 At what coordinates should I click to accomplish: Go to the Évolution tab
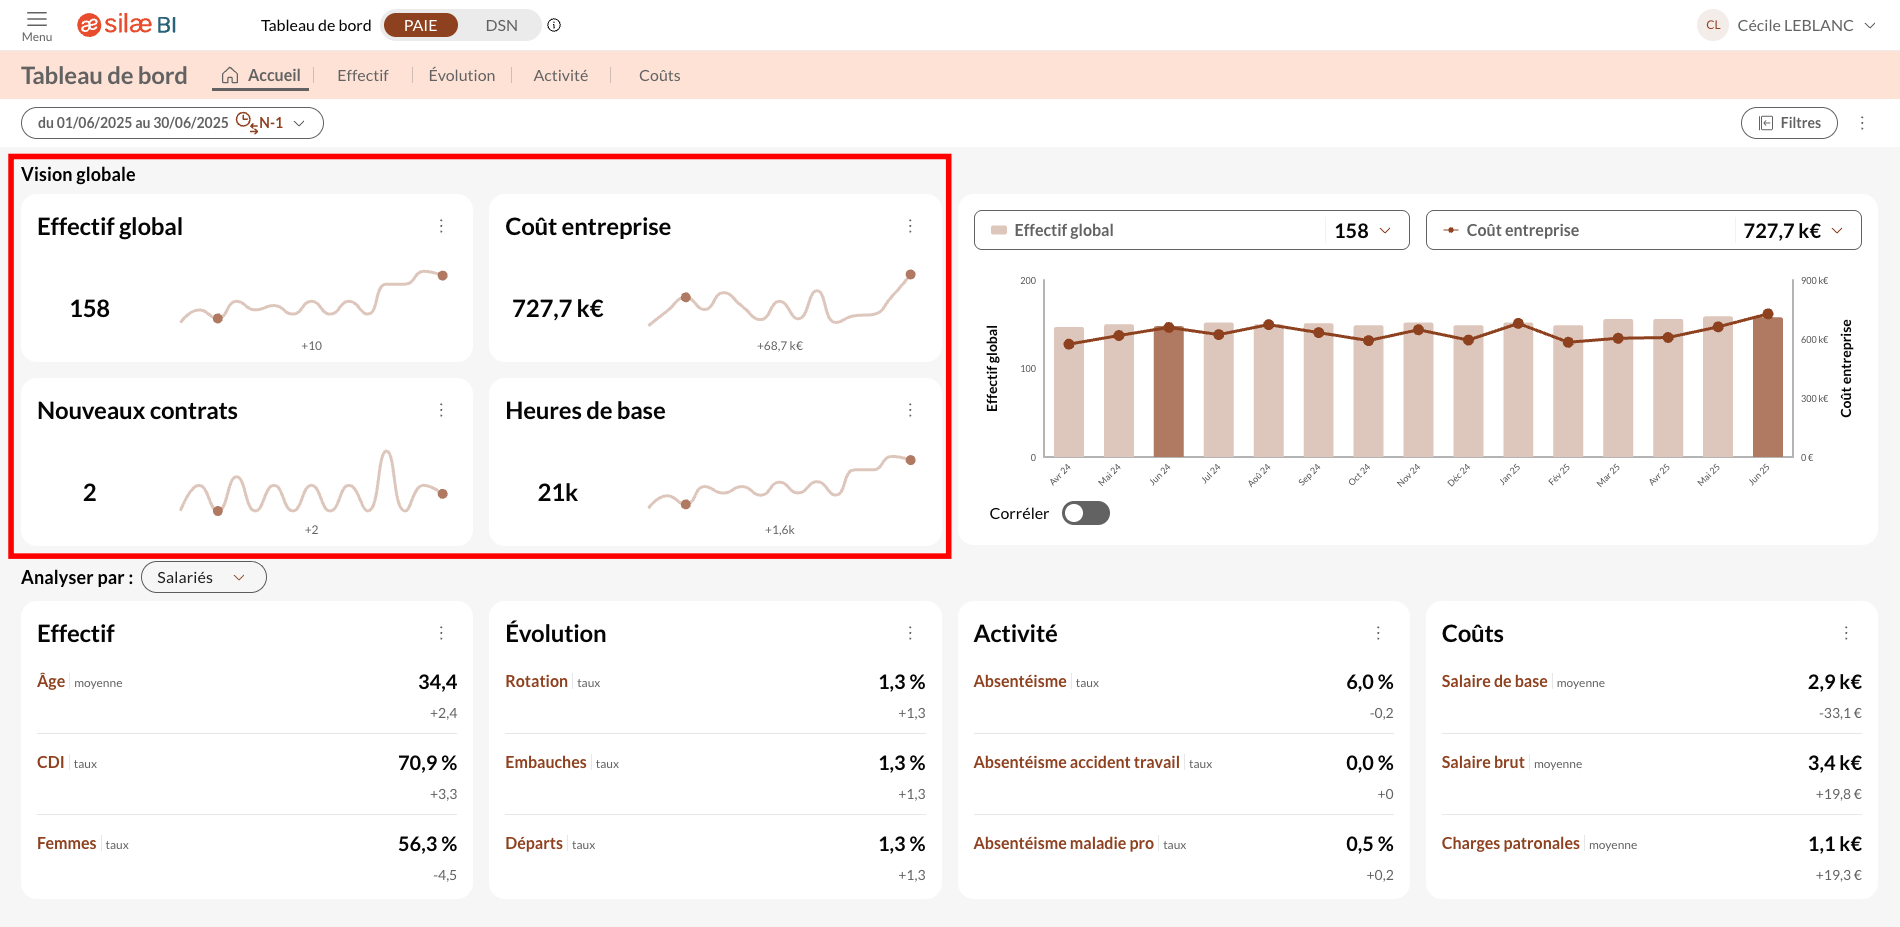461,76
